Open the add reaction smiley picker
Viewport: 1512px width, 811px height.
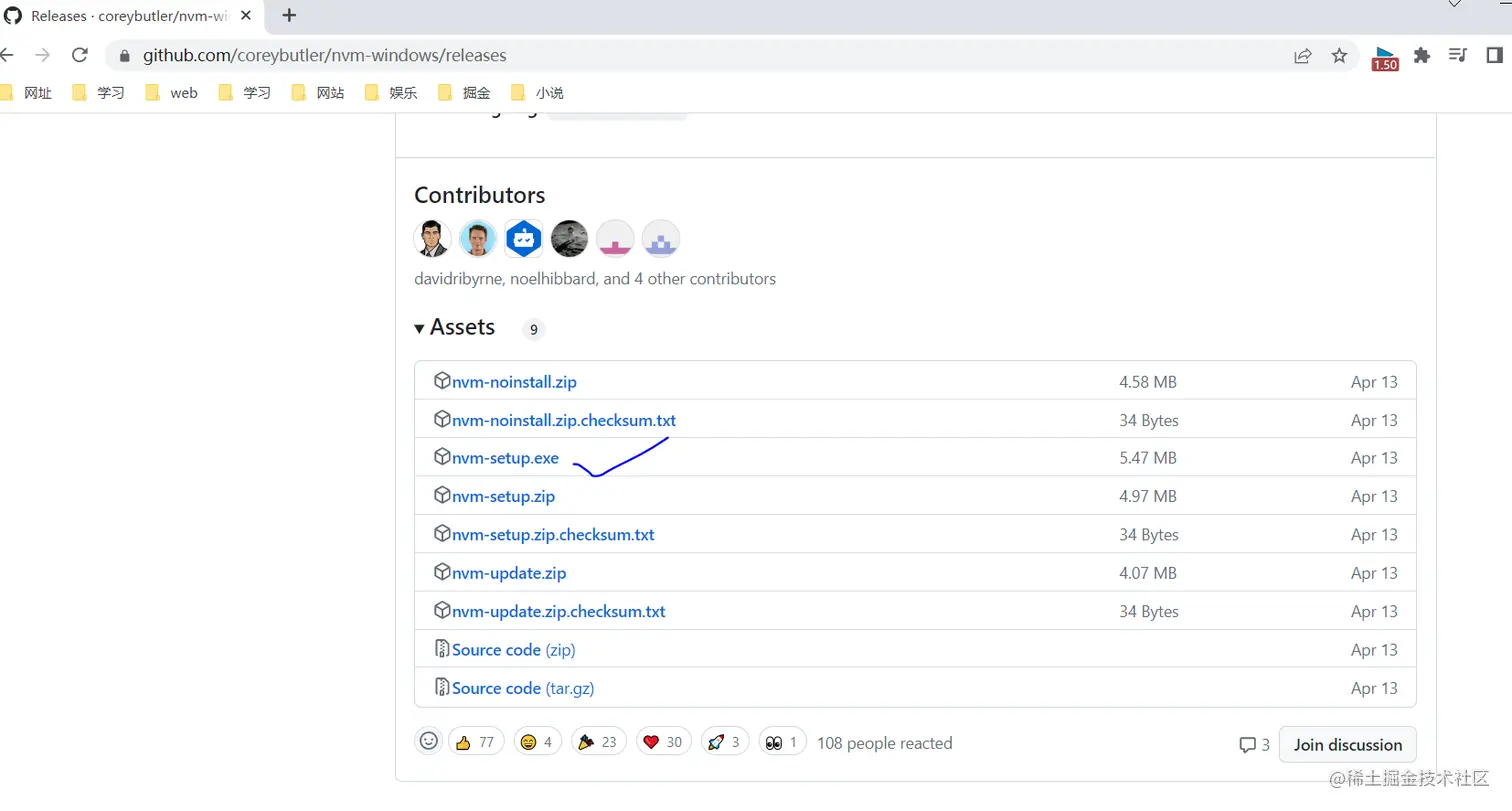point(429,741)
